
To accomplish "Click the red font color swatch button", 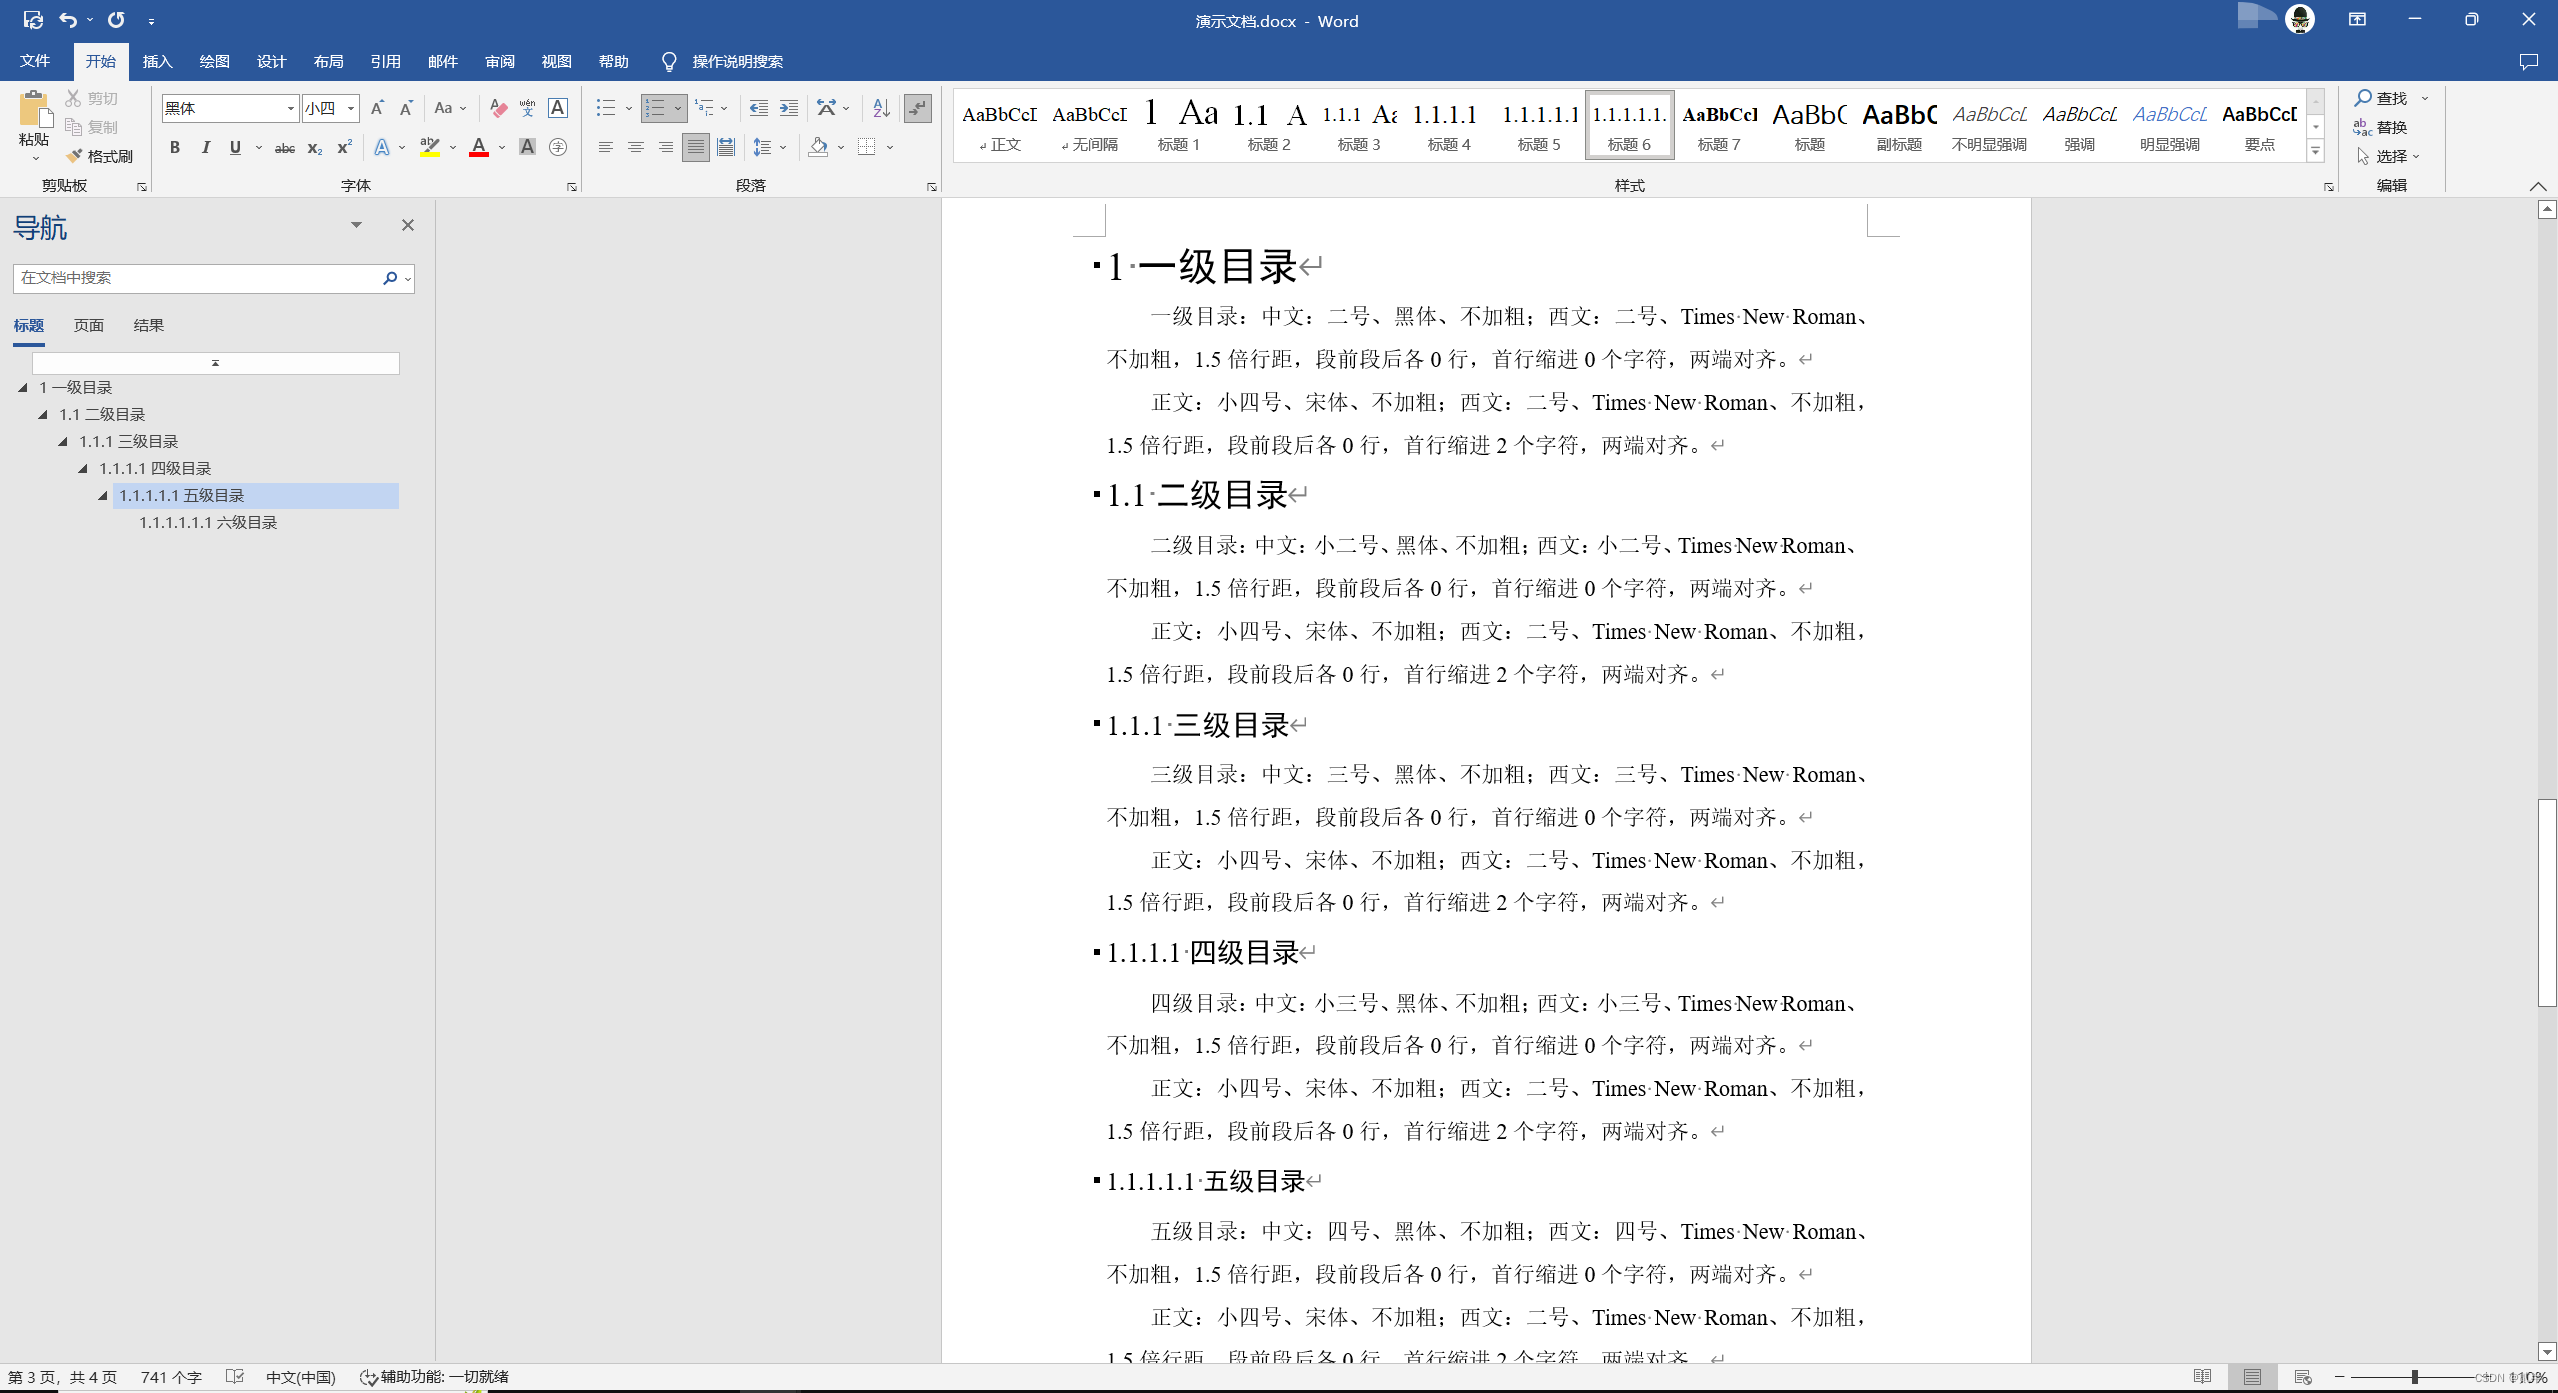I will click(479, 147).
